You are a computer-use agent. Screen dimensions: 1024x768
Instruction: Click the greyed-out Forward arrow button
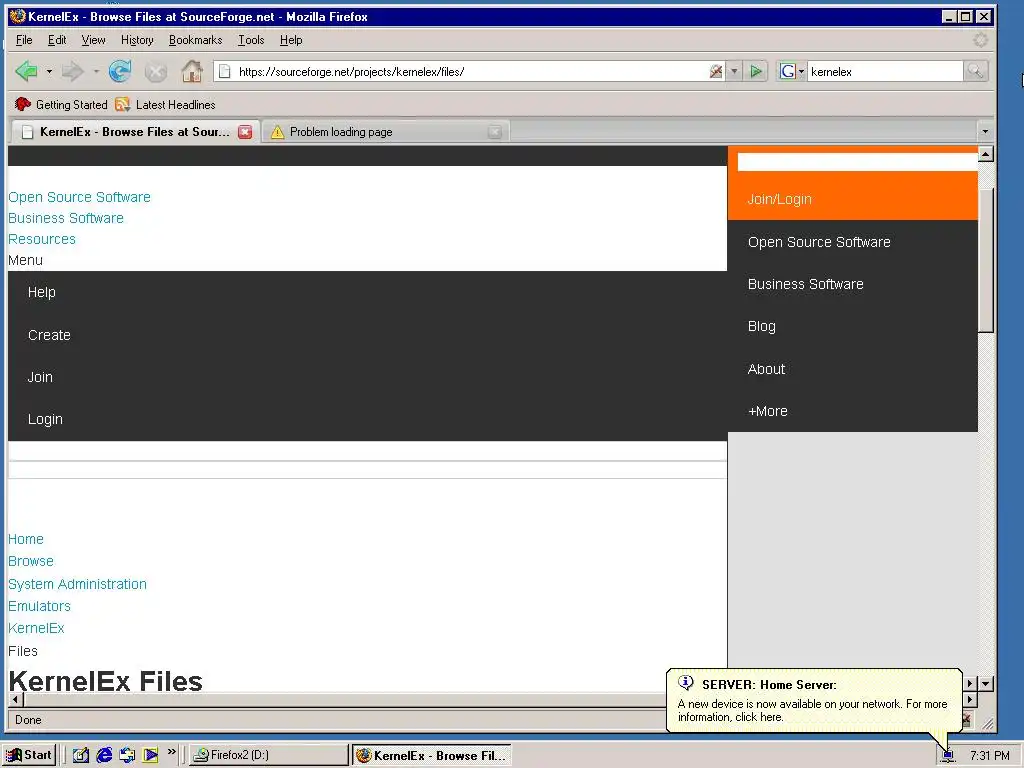[72, 71]
